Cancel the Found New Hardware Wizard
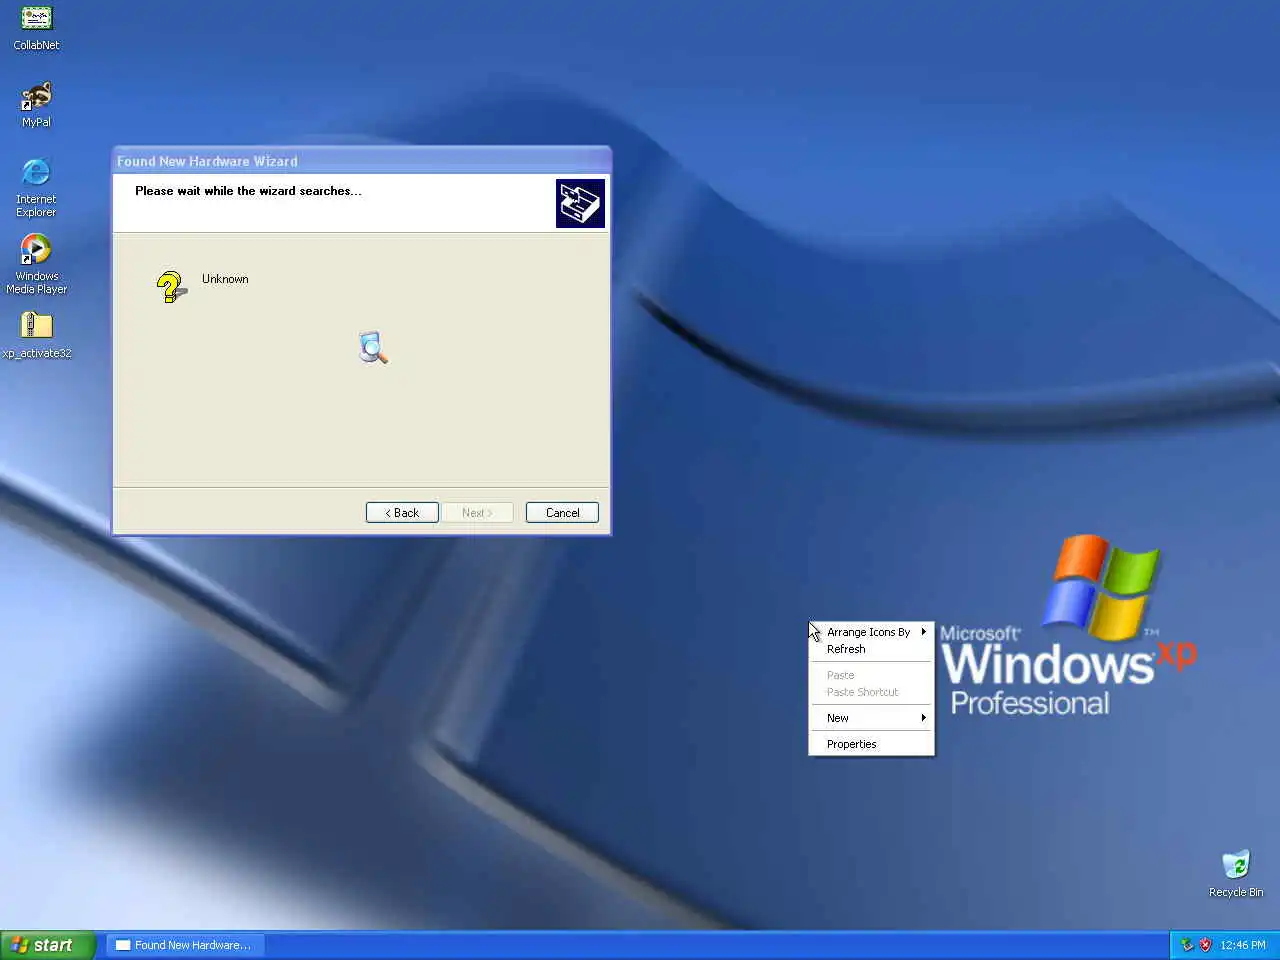The width and height of the screenshot is (1280, 960). tap(562, 513)
